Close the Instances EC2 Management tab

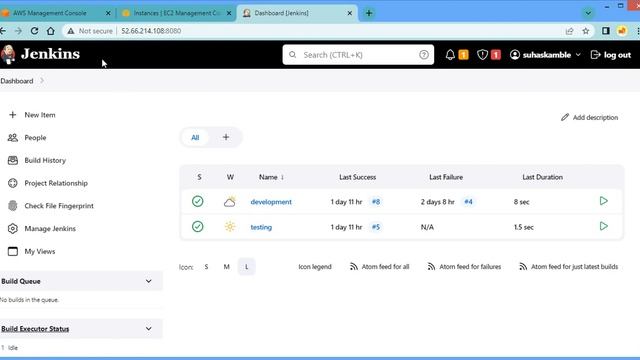point(229,13)
